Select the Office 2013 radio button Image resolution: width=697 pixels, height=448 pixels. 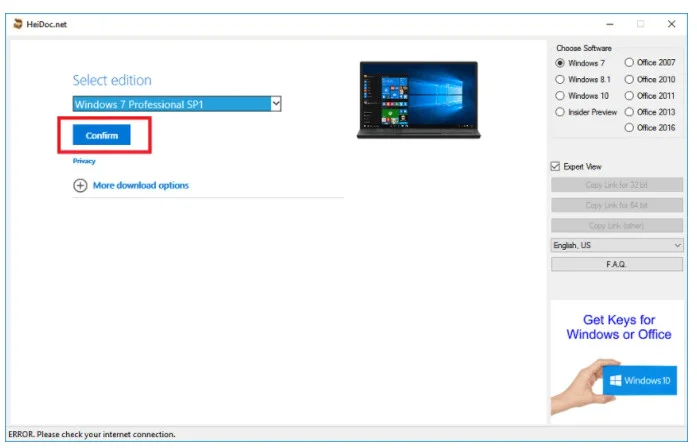629,112
